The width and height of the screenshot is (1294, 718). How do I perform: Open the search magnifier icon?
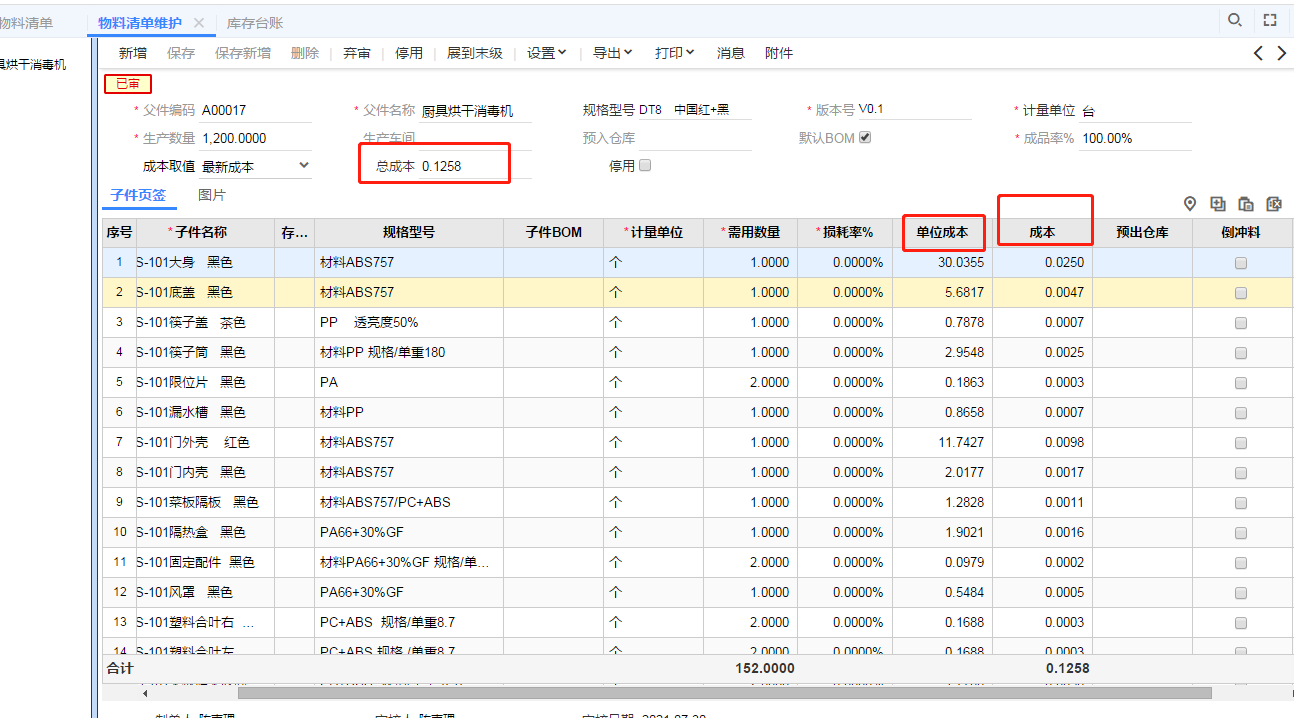coord(1235,20)
